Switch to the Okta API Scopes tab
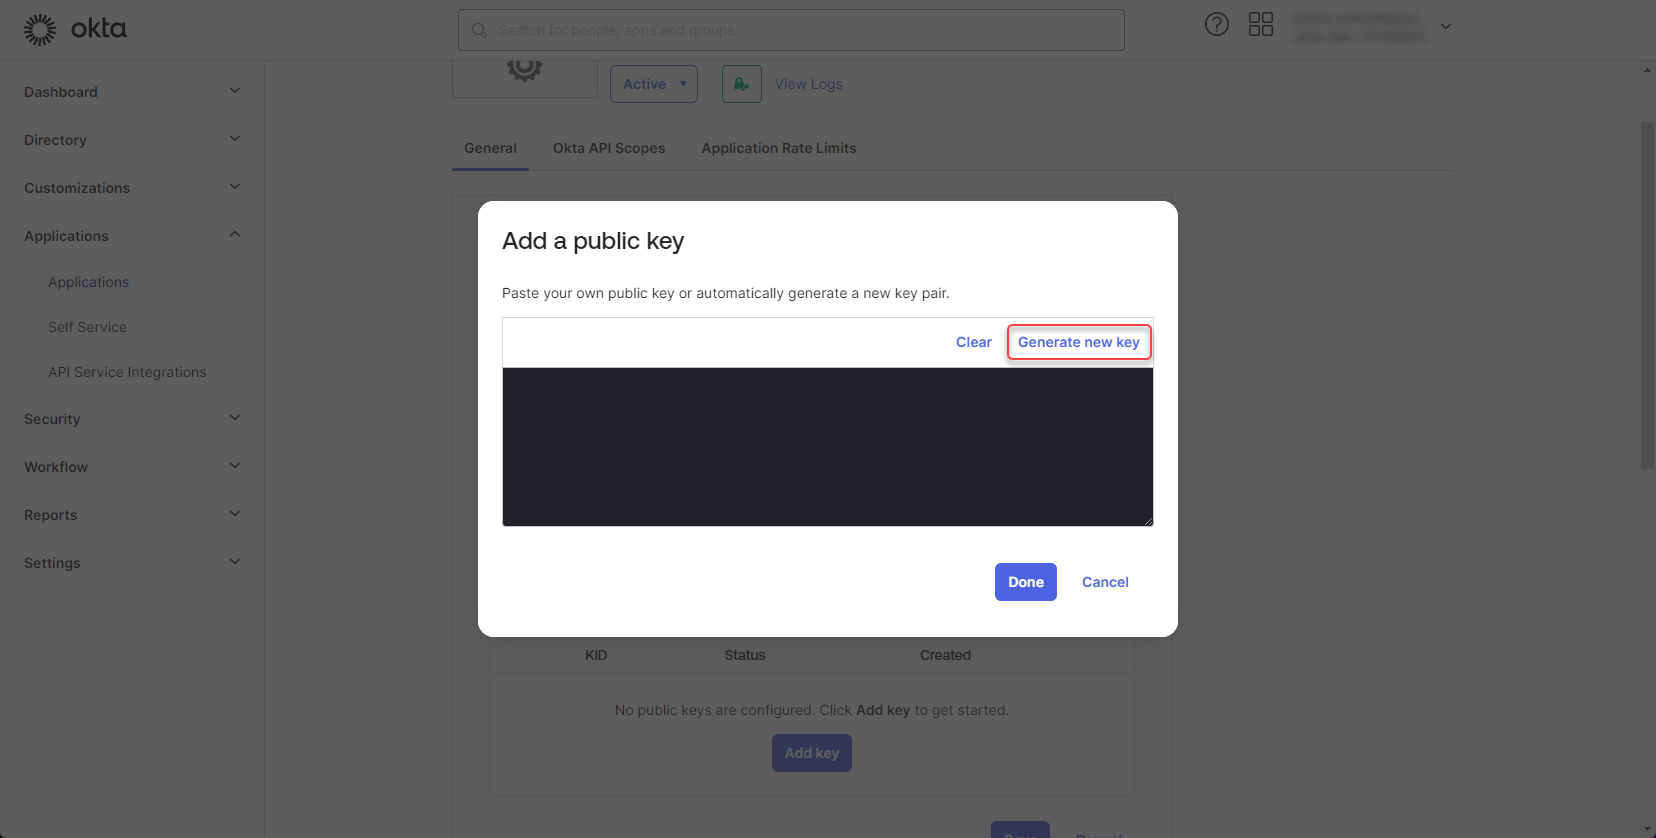The width and height of the screenshot is (1656, 838). (608, 148)
